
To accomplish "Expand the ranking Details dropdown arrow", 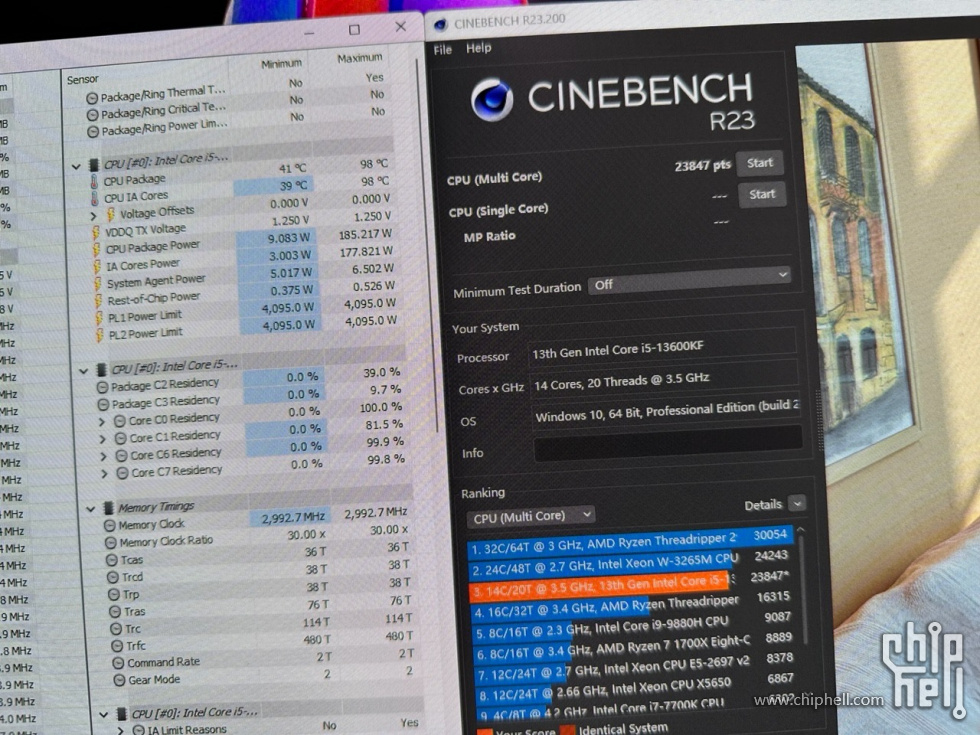I will click(x=797, y=503).
